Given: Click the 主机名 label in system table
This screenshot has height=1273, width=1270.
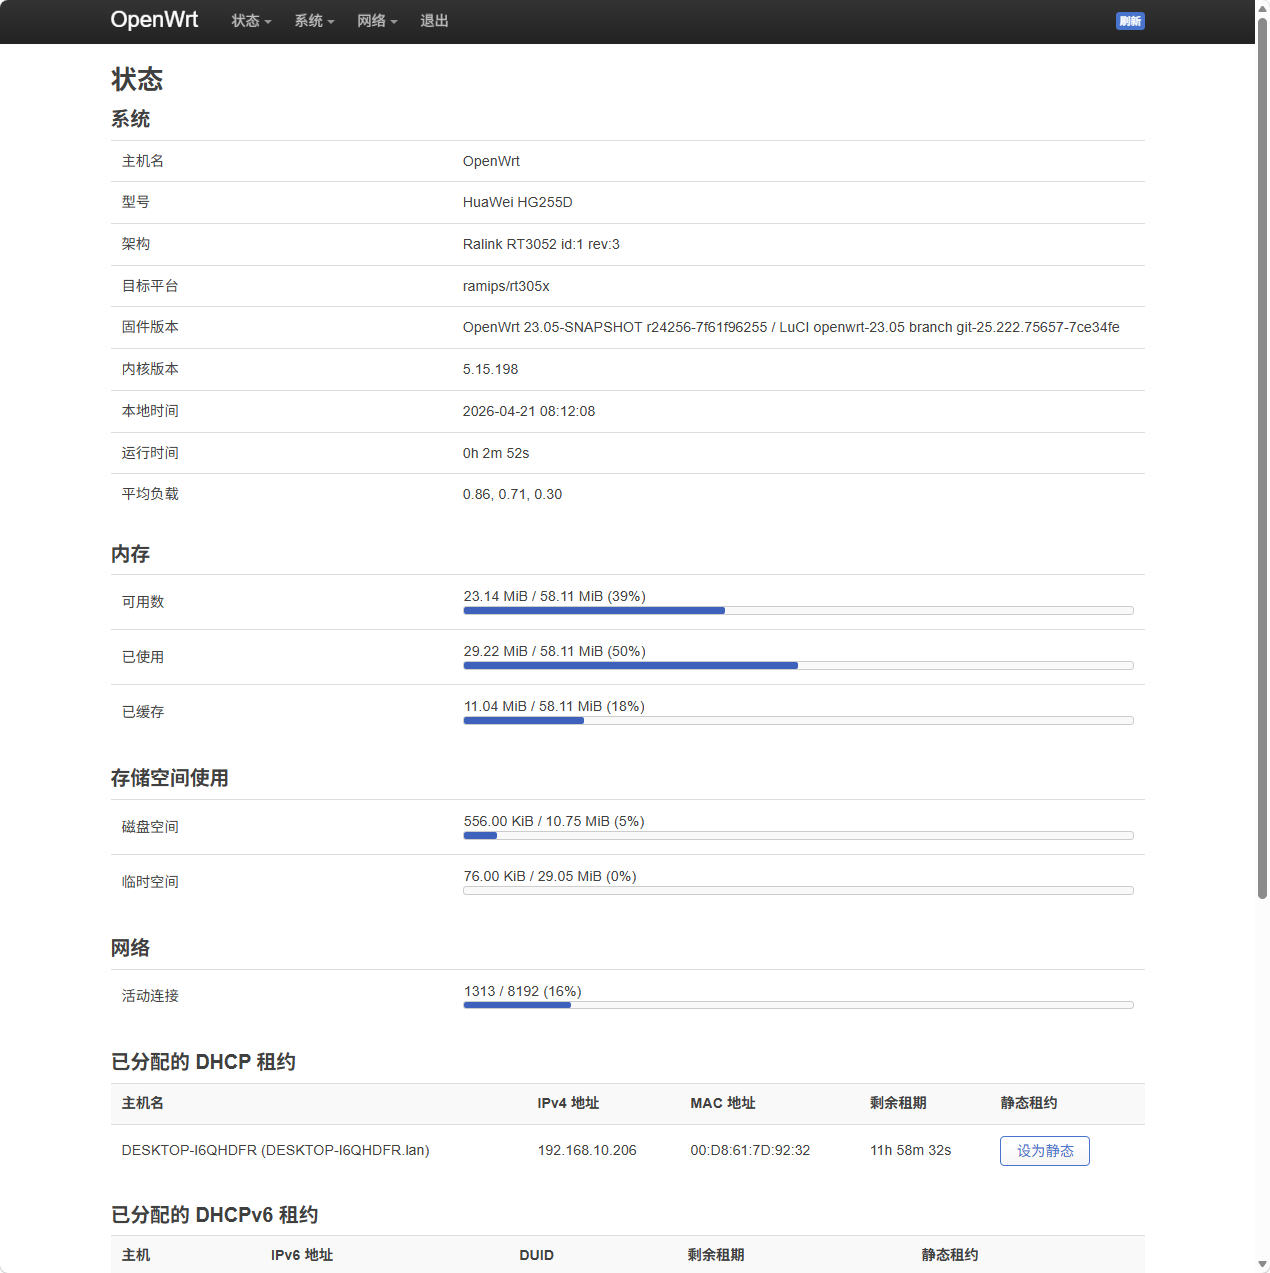Looking at the screenshot, I should pos(143,161).
